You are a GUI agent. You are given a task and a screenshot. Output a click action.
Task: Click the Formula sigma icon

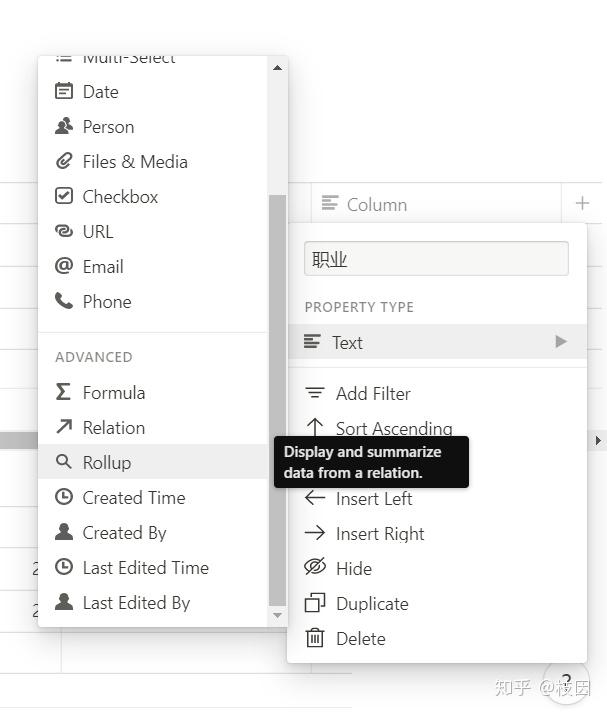tap(64, 393)
